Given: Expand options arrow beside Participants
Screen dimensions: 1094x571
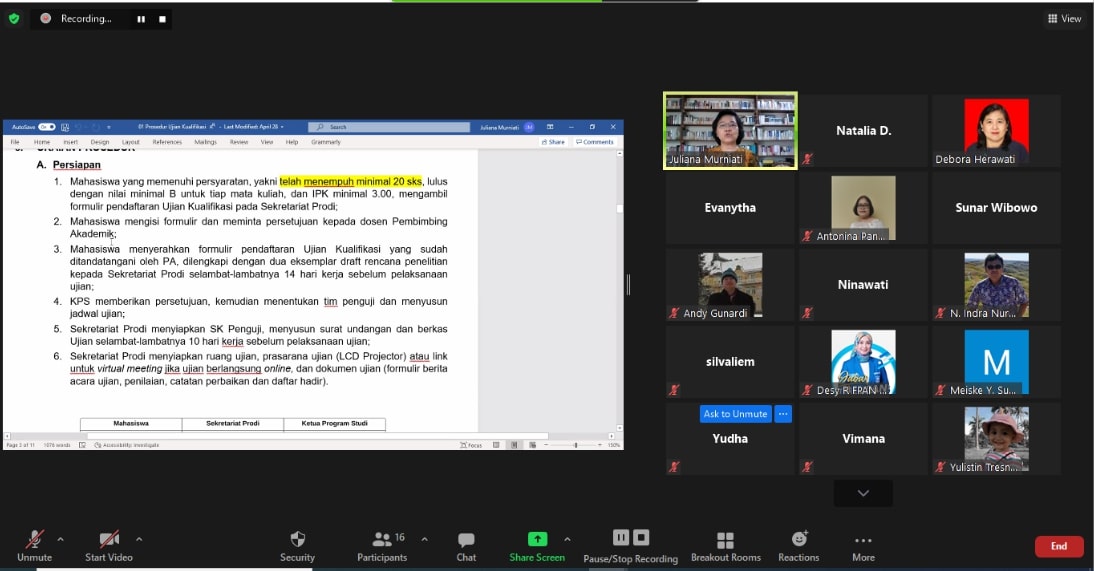Looking at the screenshot, I should [x=424, y=539].
